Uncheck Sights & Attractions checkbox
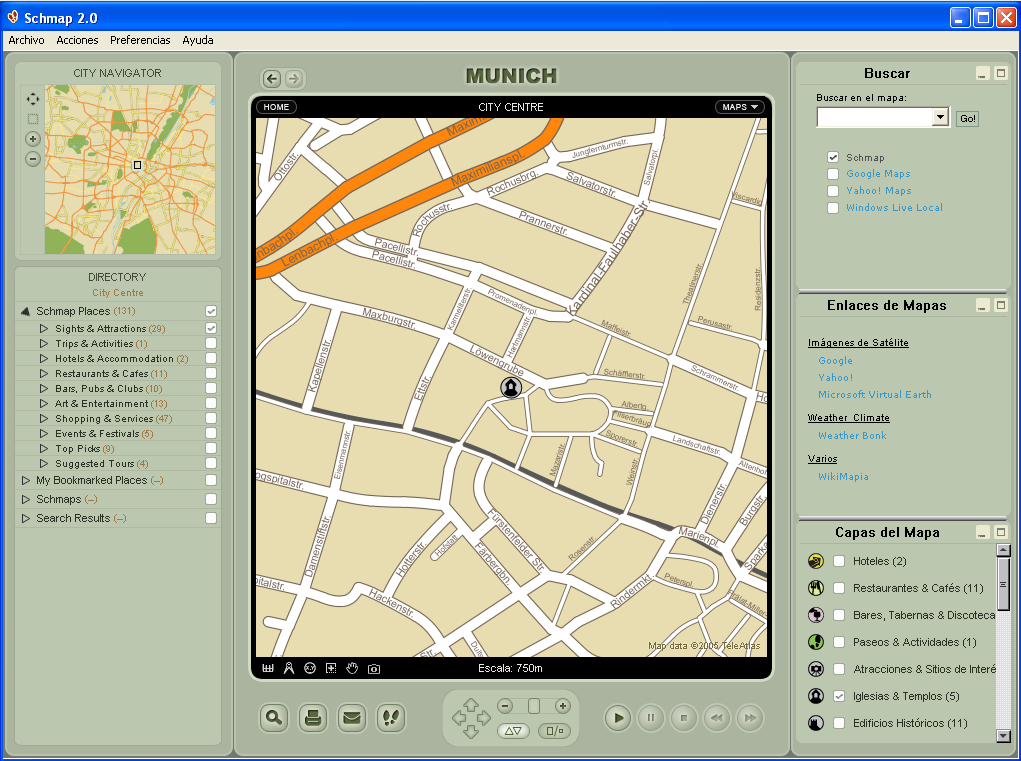This screenshot has width=1021, height=761. coord(211,328)
